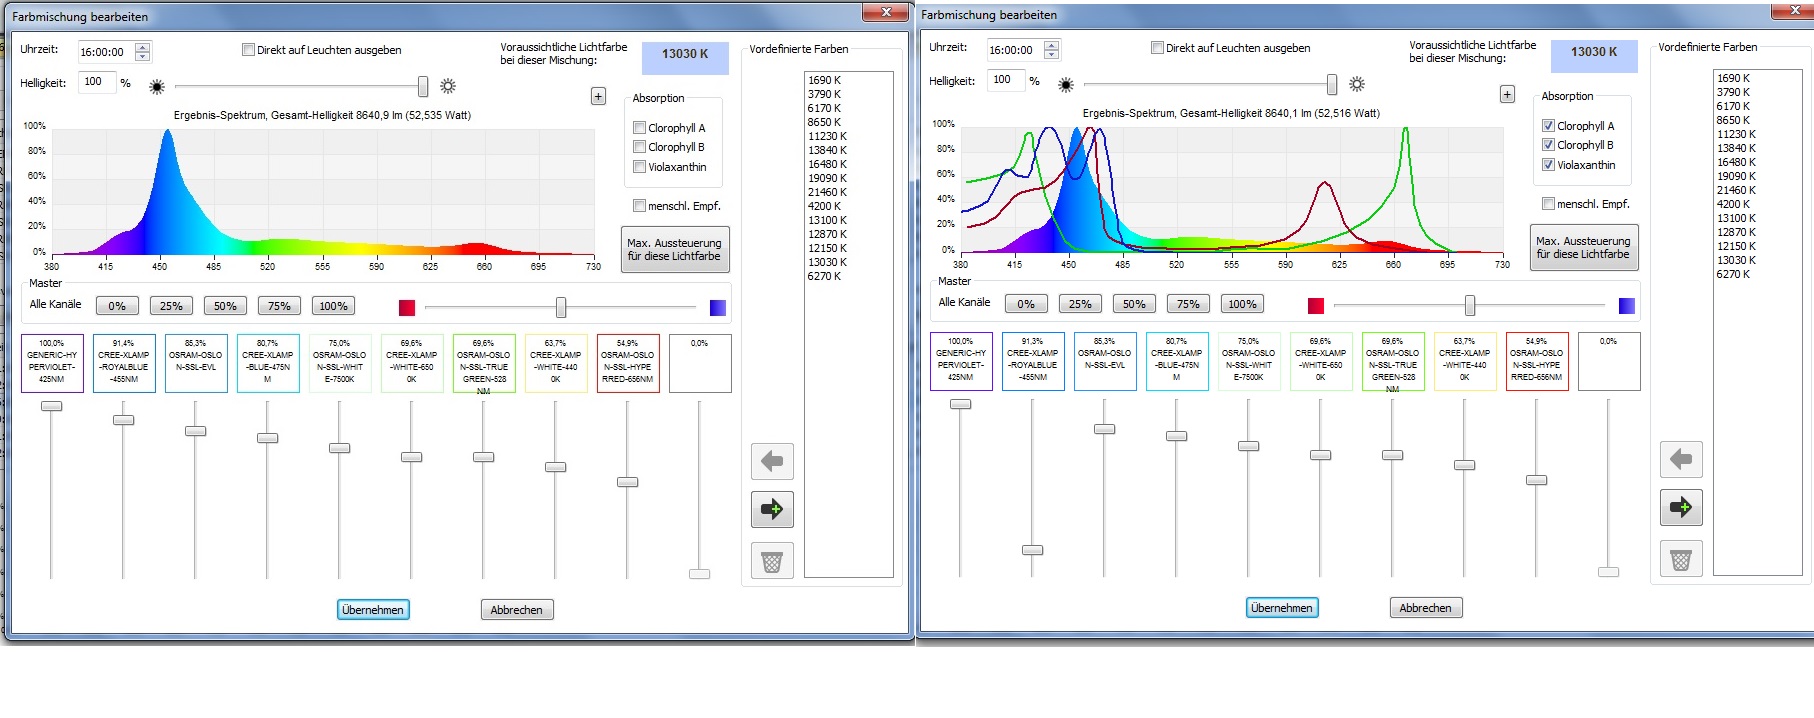The height and width of the screenshot is (718, 1814).
Task: Enable Clorophyll A checkbox in left dialog
Action: click(639, 128)
